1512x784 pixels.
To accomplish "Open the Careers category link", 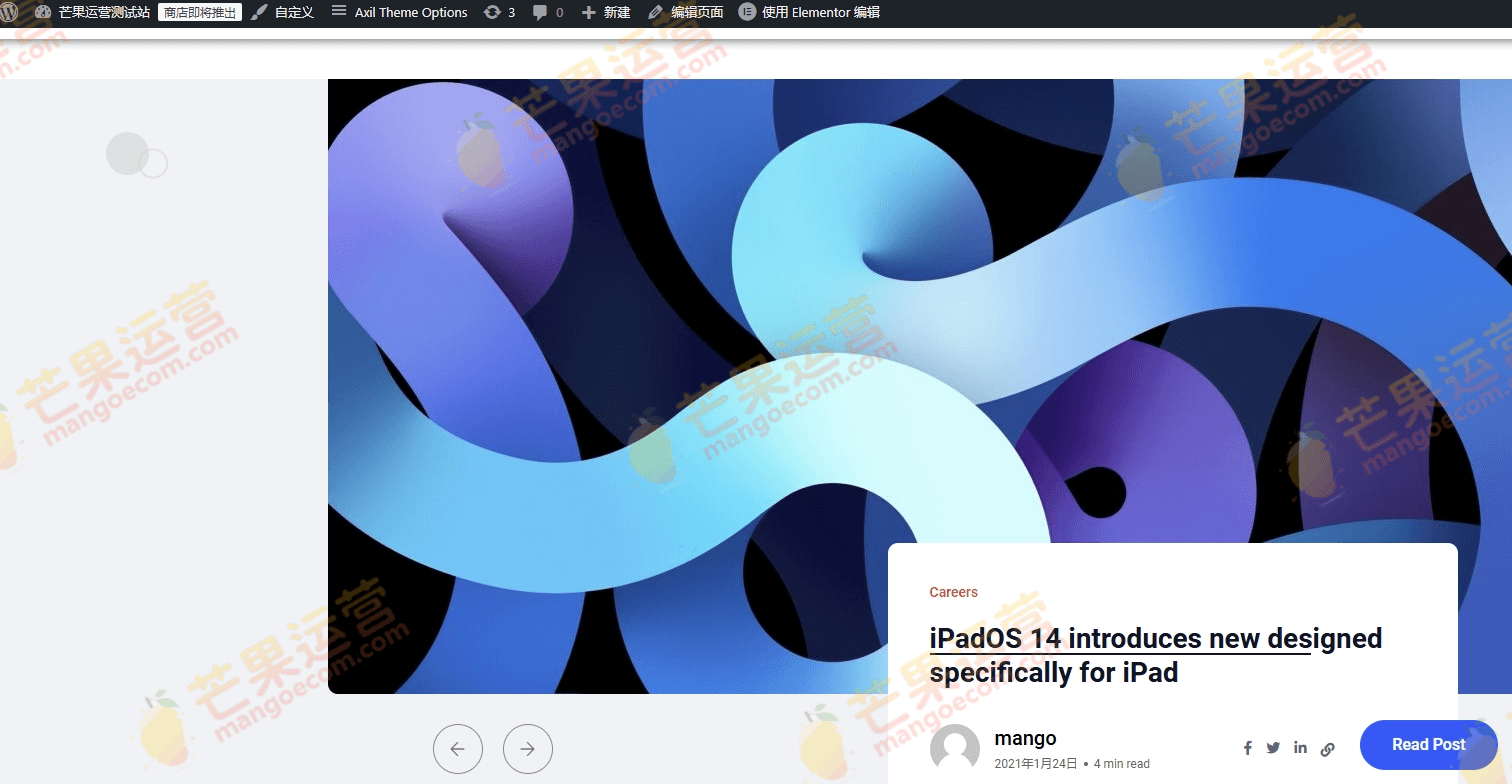I will (x=953, y=592).
